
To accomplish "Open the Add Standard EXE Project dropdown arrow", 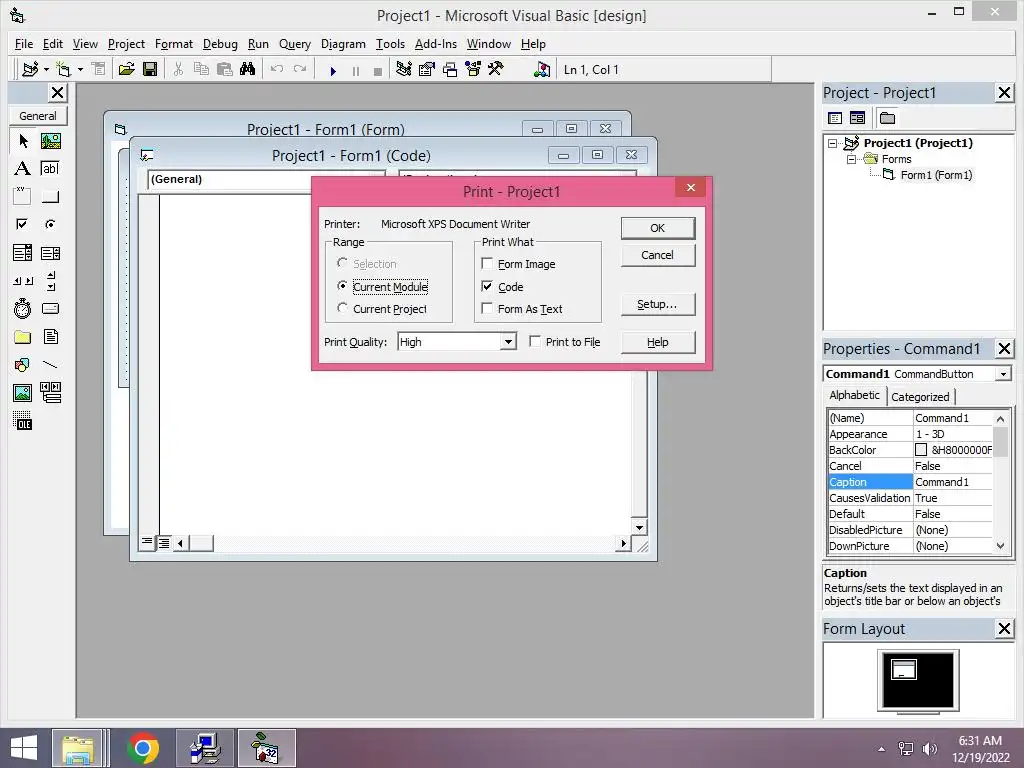I will pyautogui.click(x=46, y=69).
